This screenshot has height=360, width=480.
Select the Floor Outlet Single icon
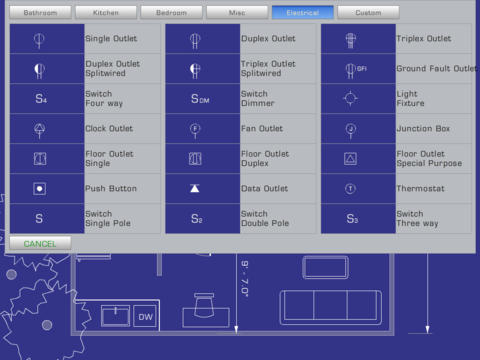(x=40, y=158)
